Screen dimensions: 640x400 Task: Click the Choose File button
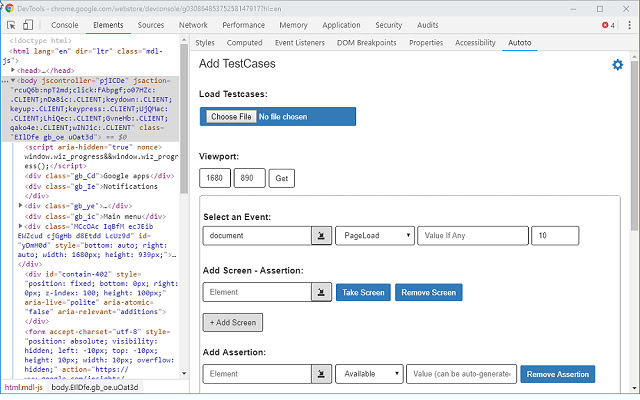[x=231, y=117]
